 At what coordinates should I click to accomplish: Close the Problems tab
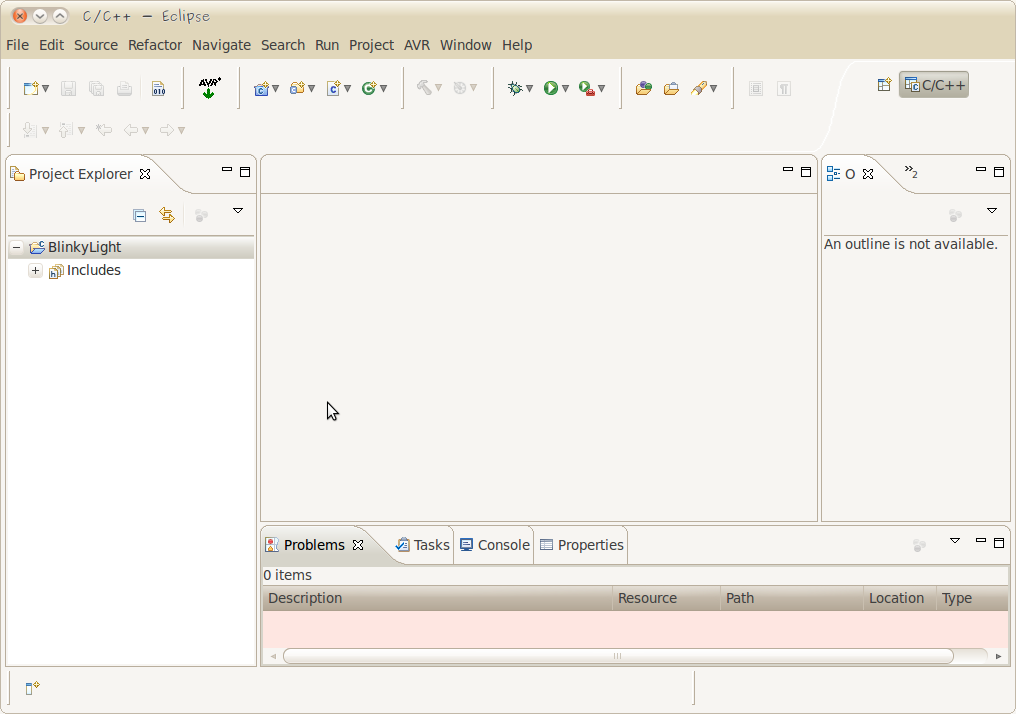(358, 545)
